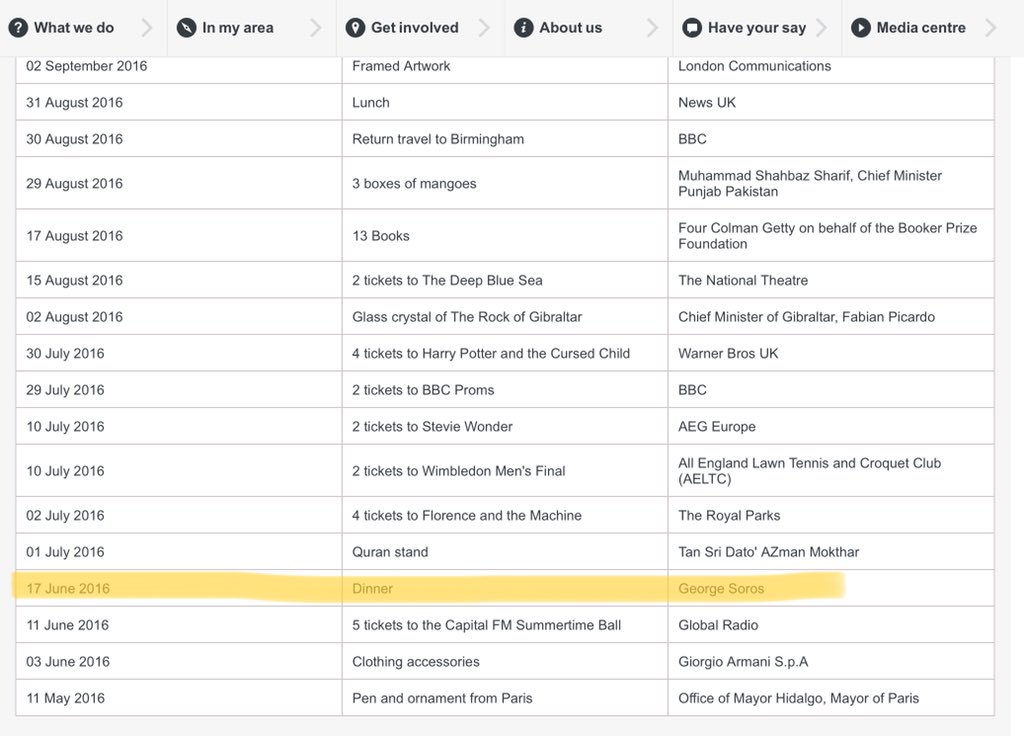
Task: Click the highlighted Dinner cell
Action: point(505,588)
